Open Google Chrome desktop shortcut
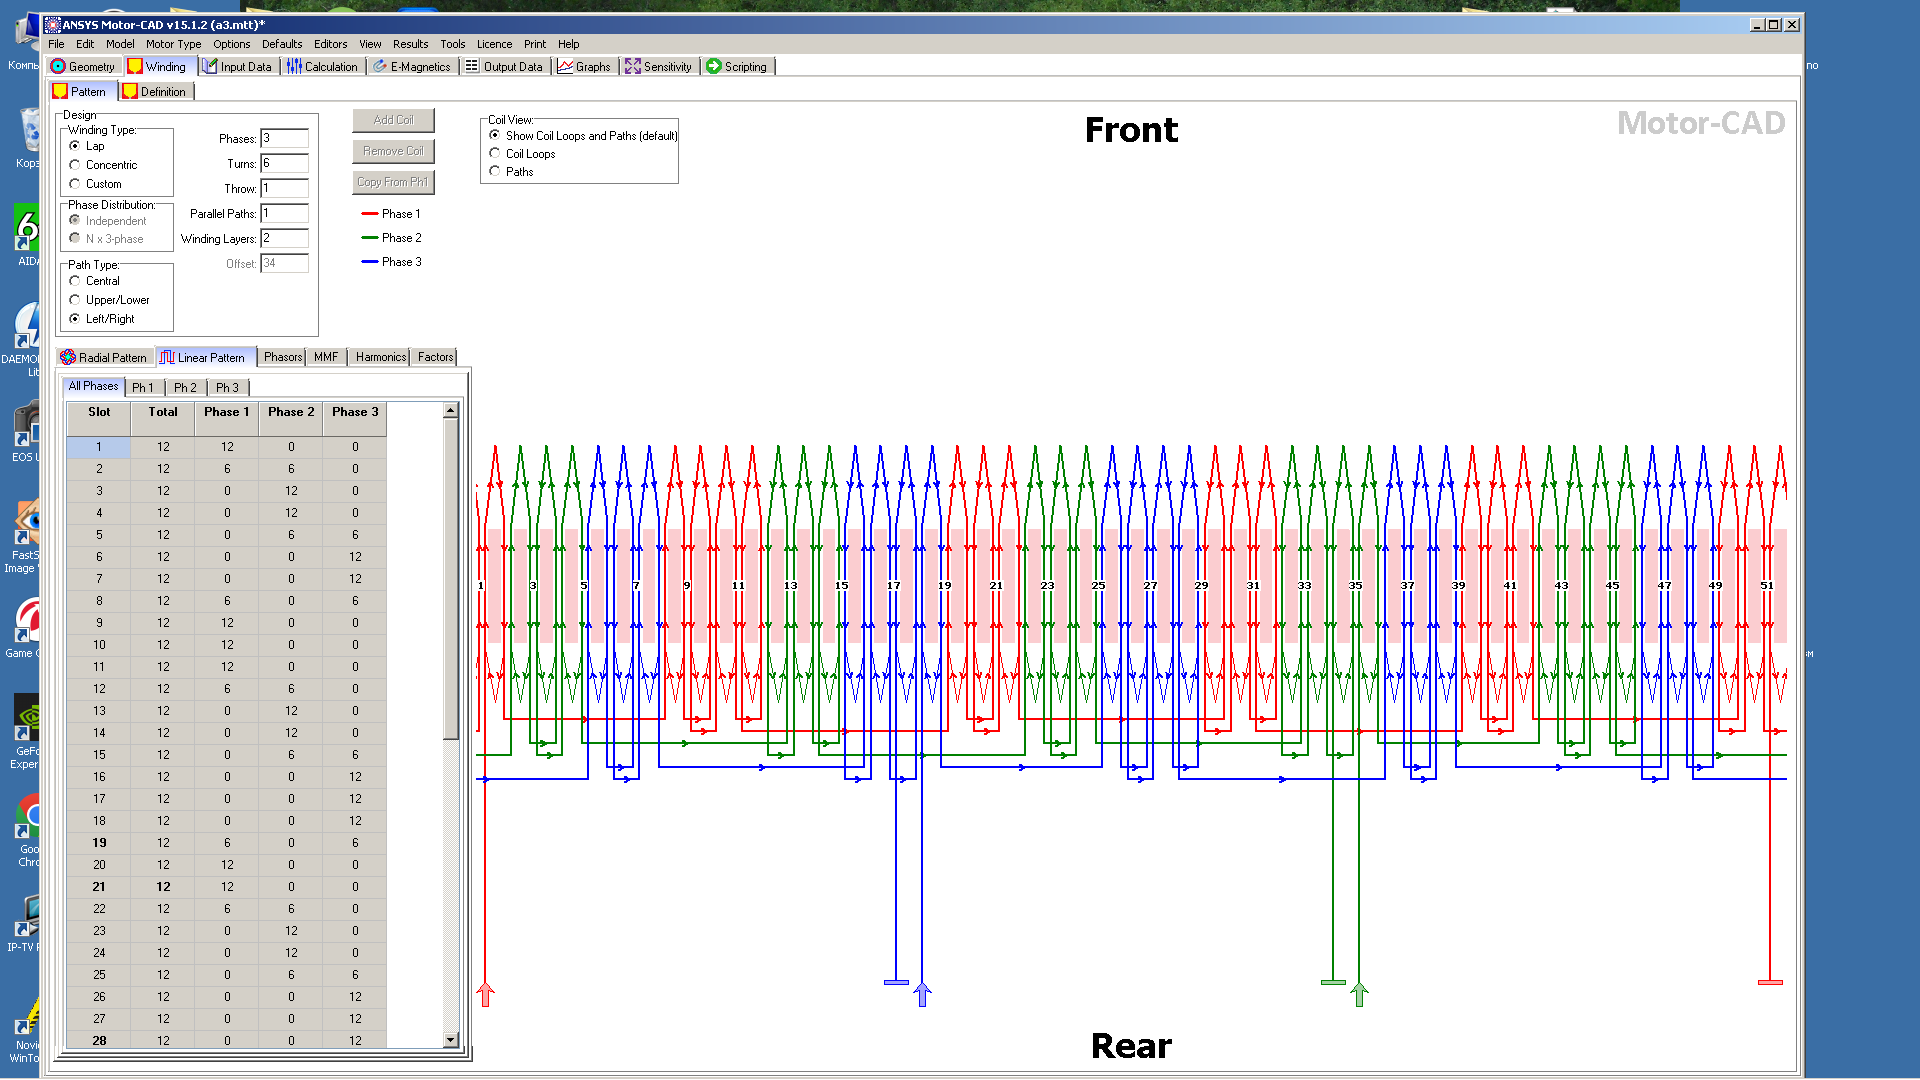The height and width of the screenshot is (1080, 1920). pos(28,829)
